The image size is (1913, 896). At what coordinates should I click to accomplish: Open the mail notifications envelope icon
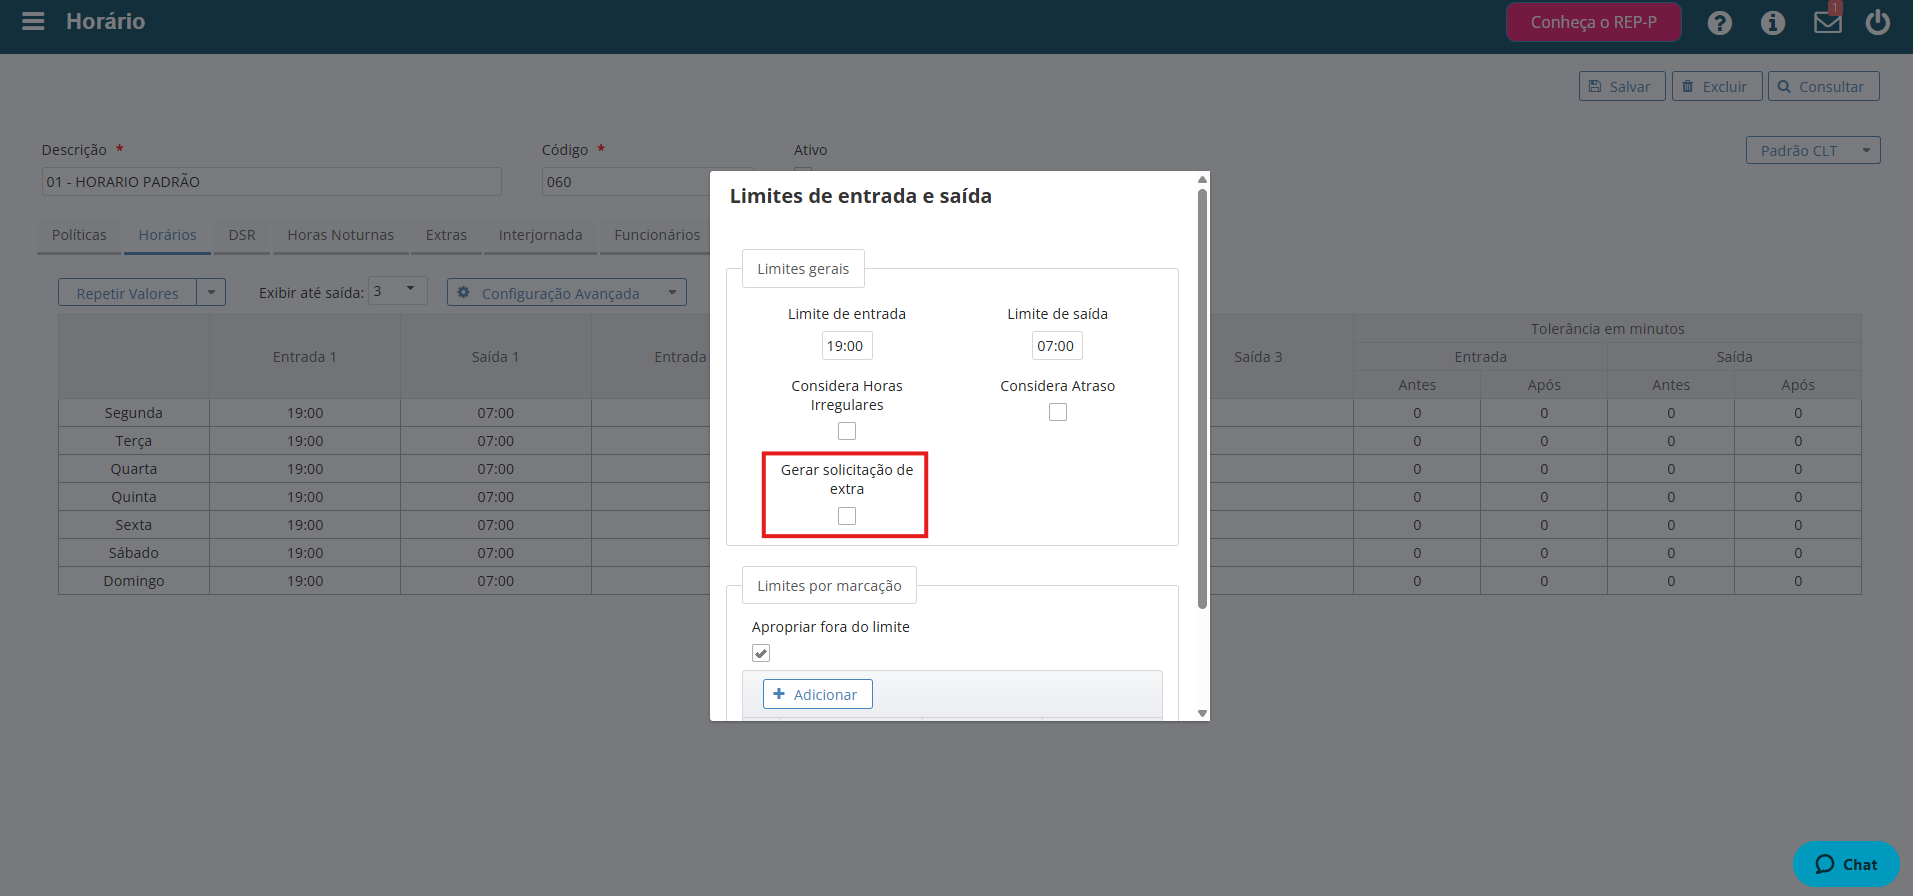point(1827,22)
